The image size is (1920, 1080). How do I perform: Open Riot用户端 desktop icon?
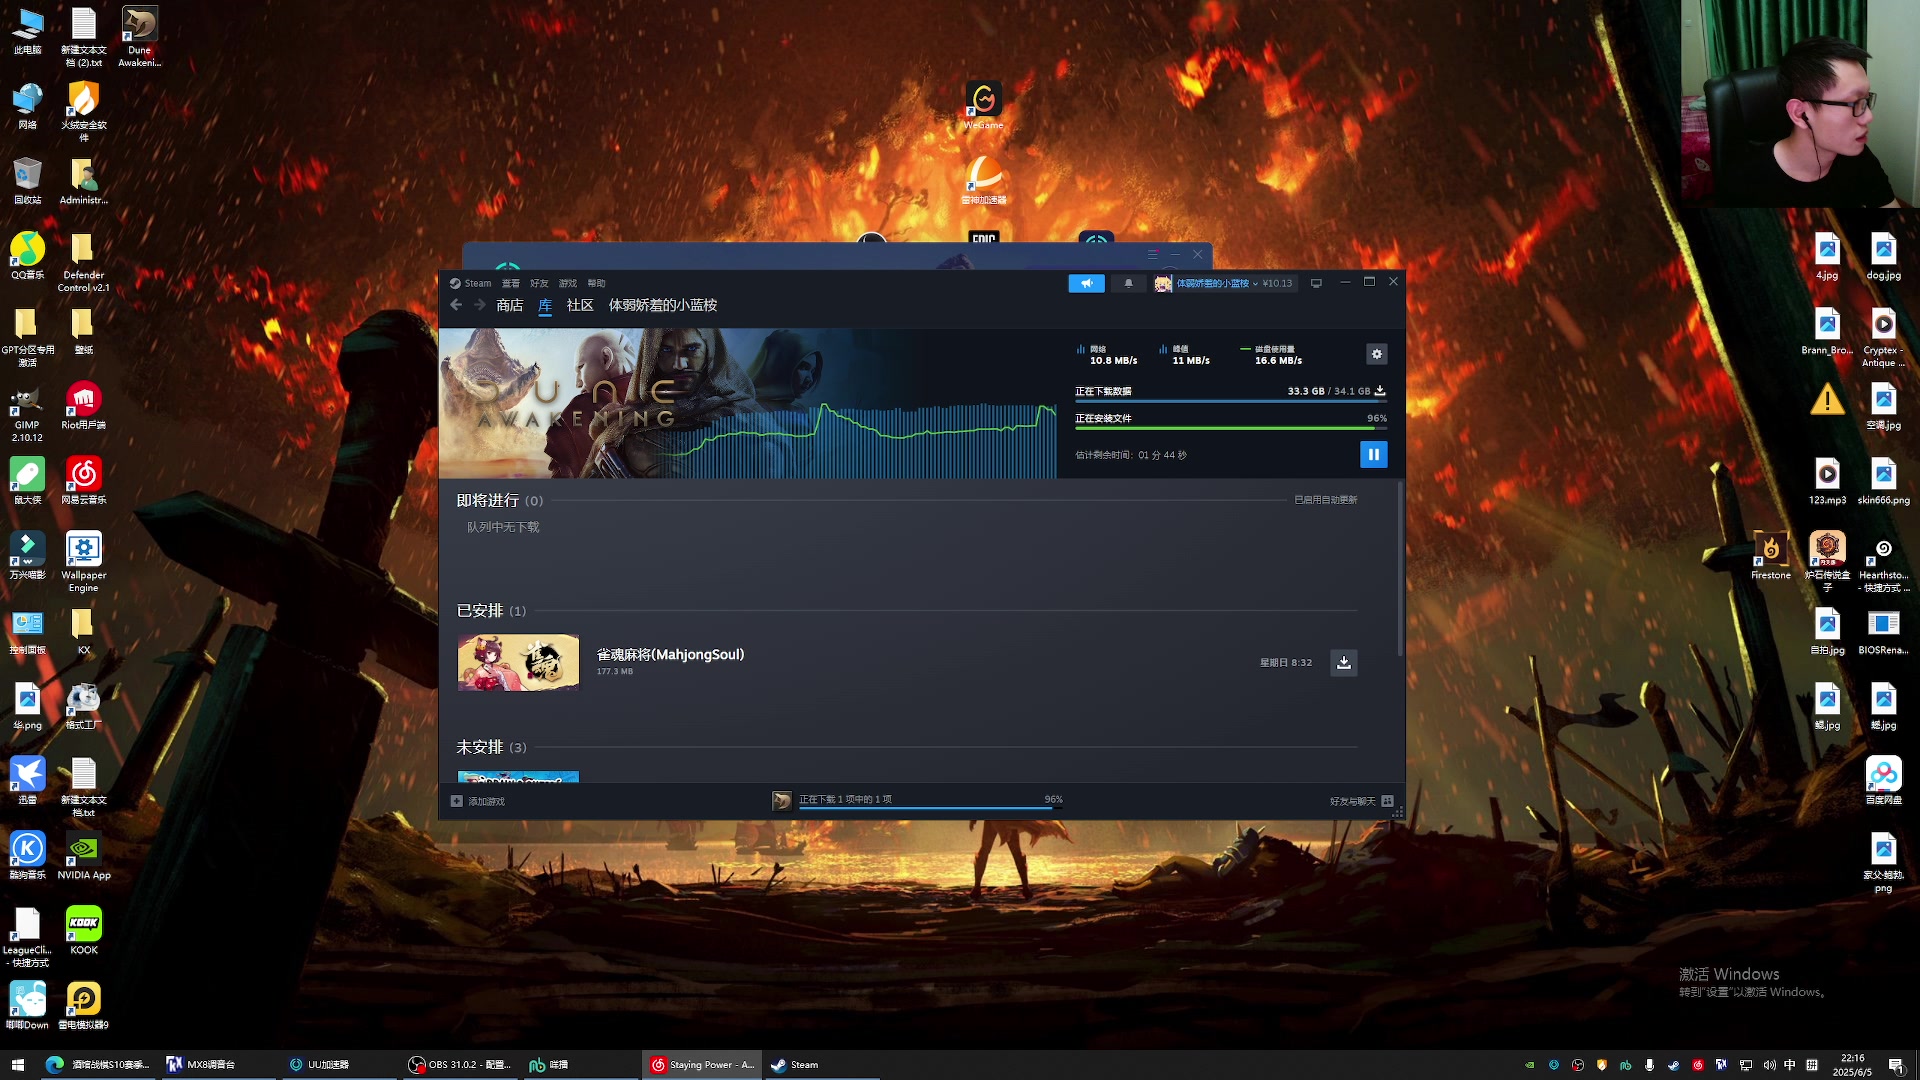84,406
